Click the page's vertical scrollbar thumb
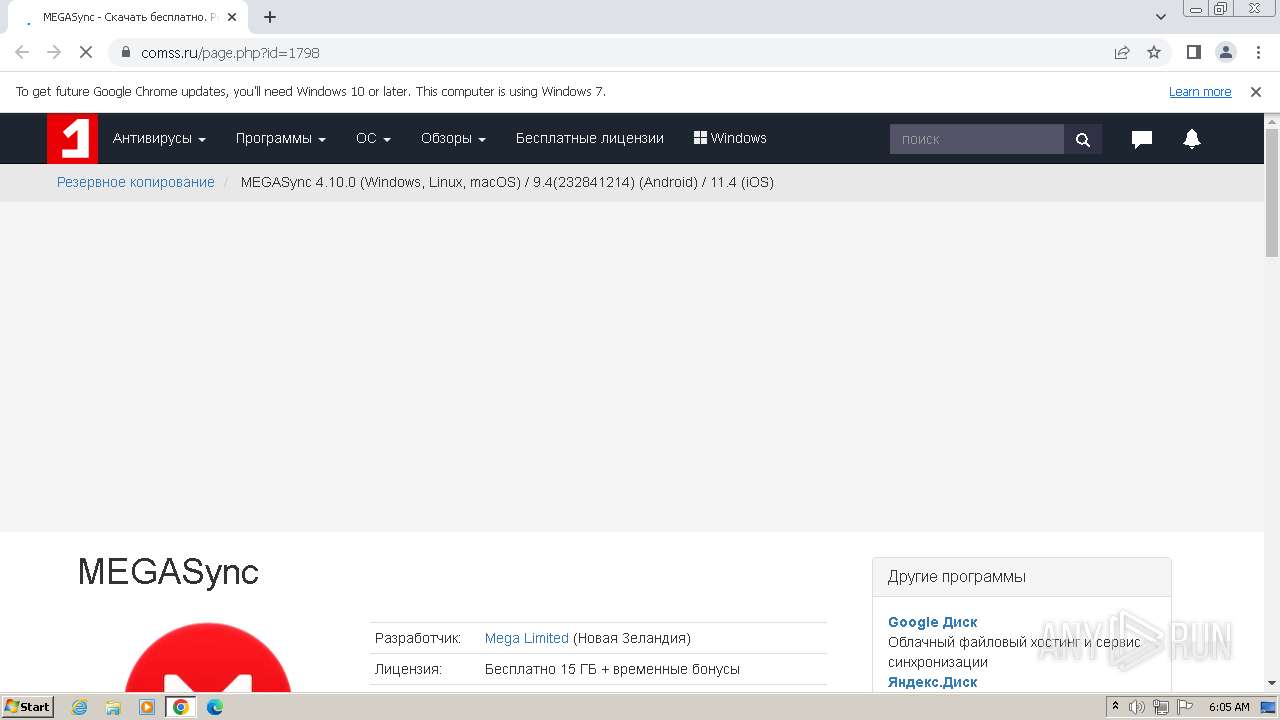 (x=1272, y=192)
